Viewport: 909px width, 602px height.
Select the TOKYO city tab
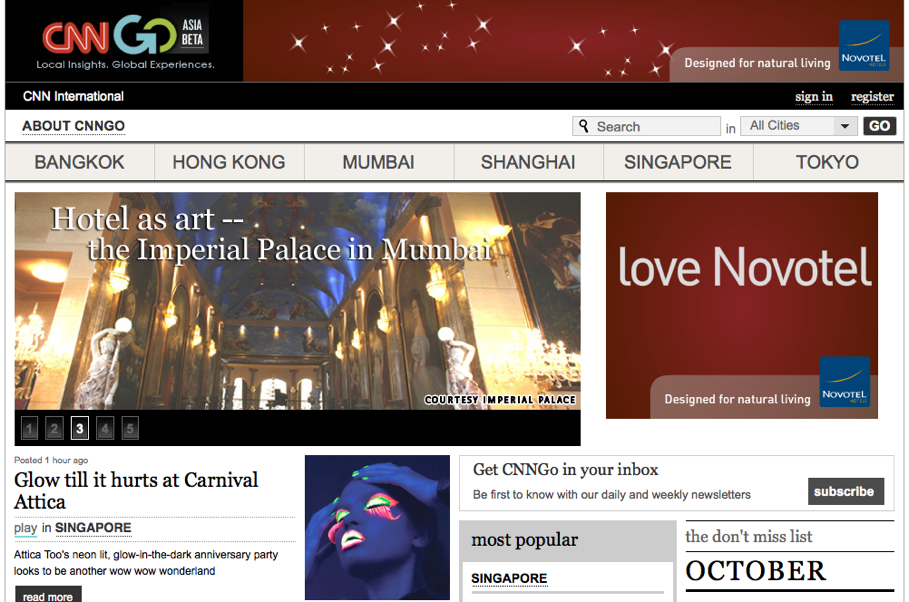point(828,162)
